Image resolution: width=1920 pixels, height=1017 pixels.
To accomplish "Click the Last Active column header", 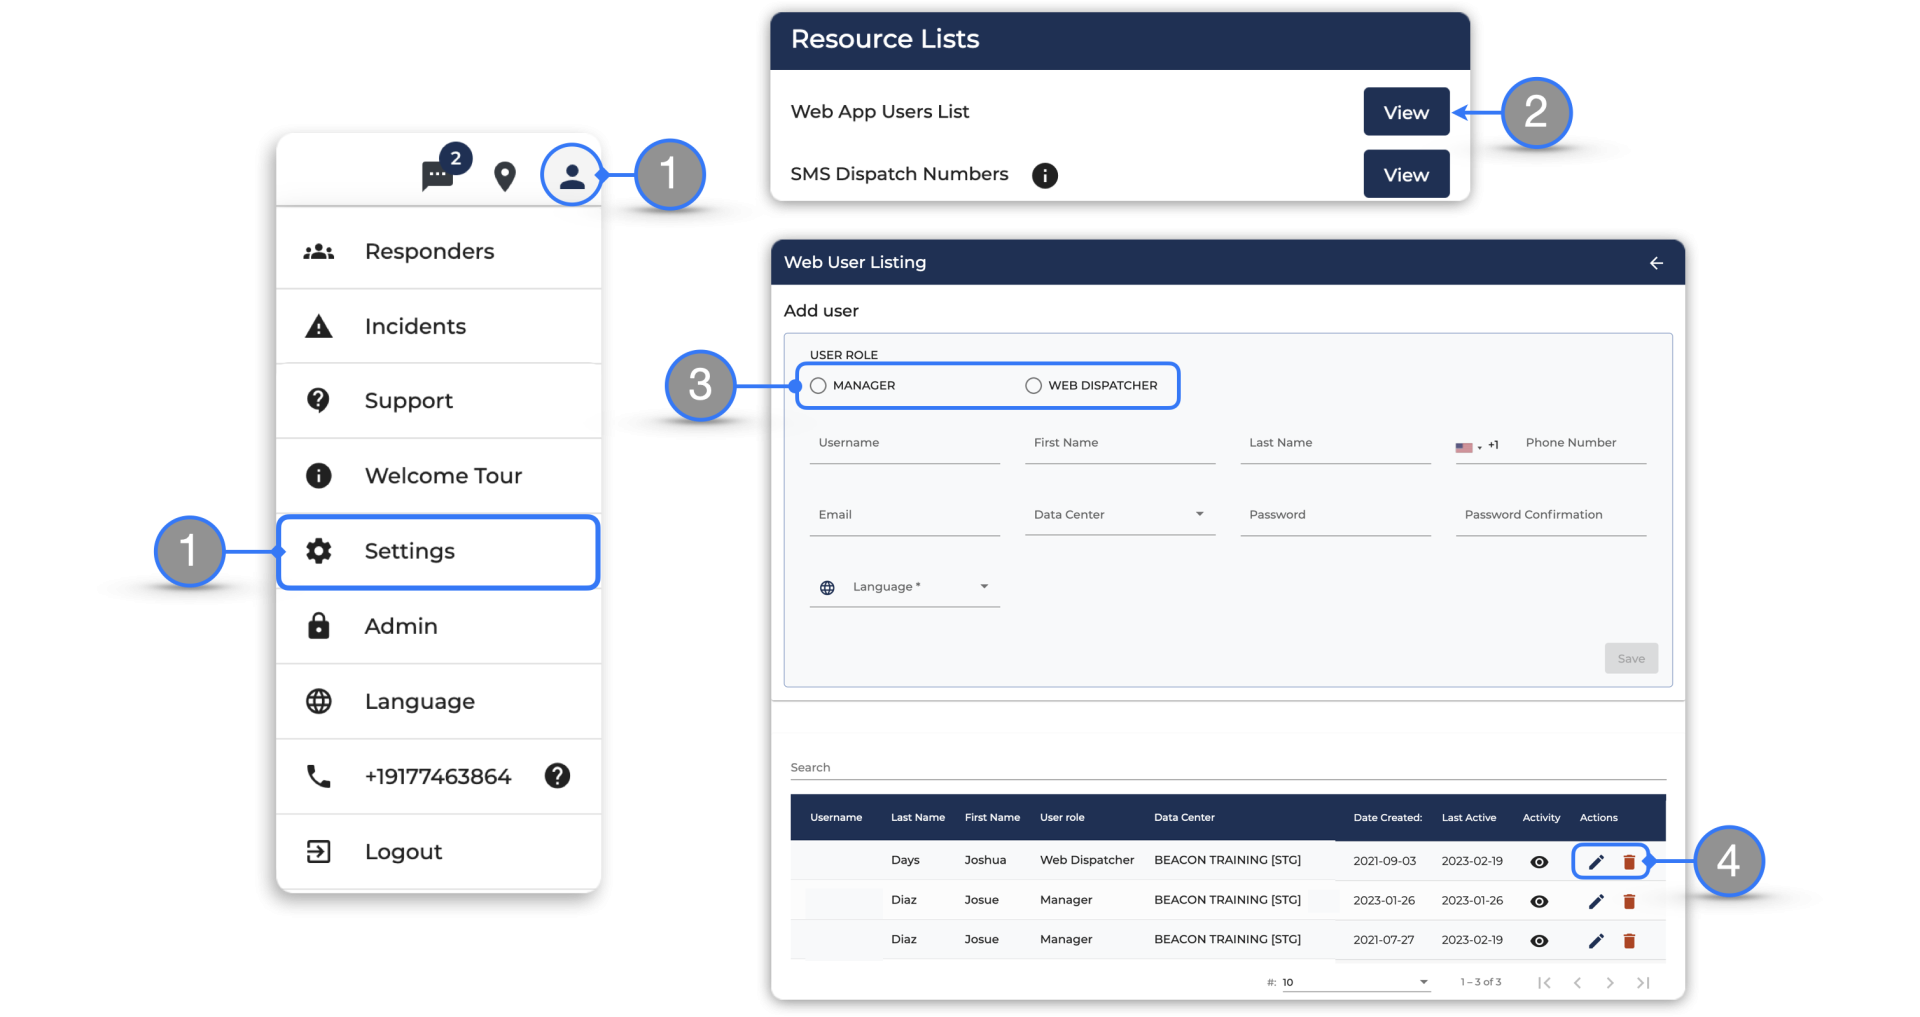I will pos(1469,818).
